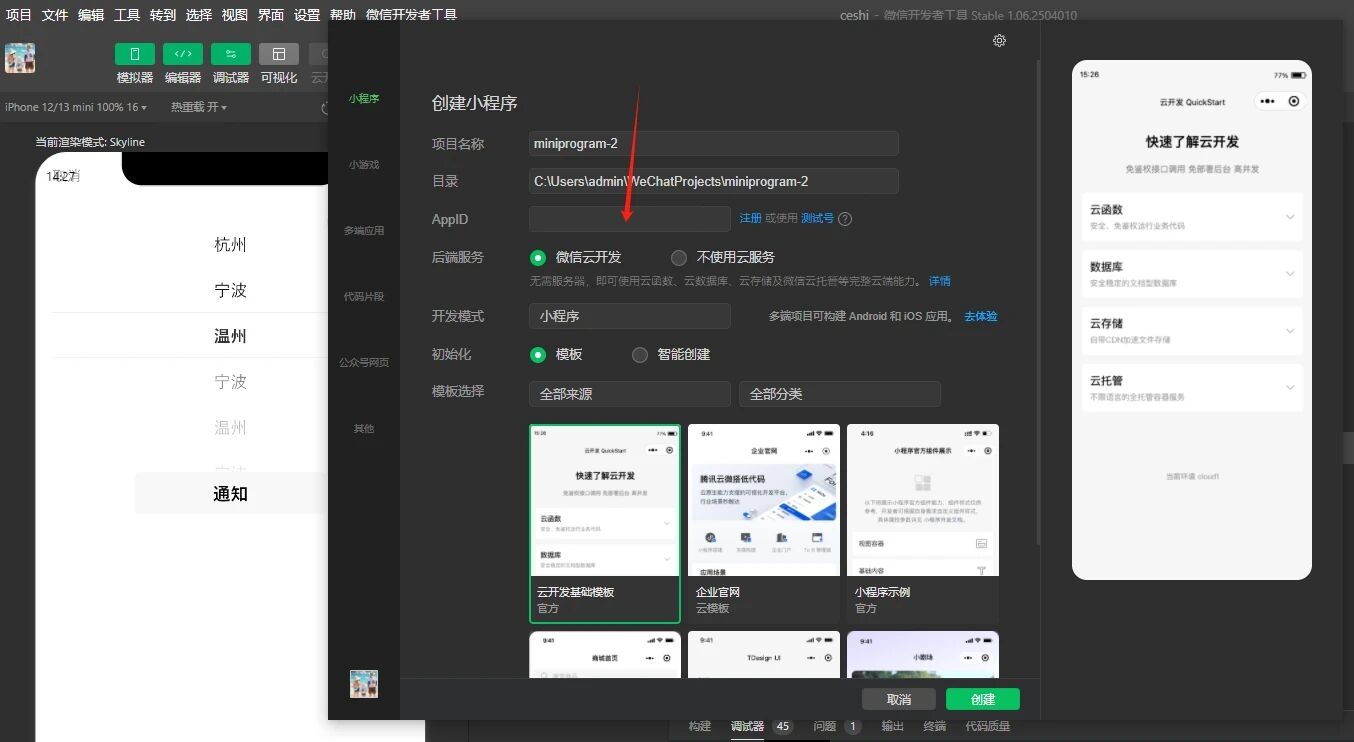The image size is (1354, 742).
Task: Open the 全部分类 template category dropdown
Action: click(x=840, y=394)
